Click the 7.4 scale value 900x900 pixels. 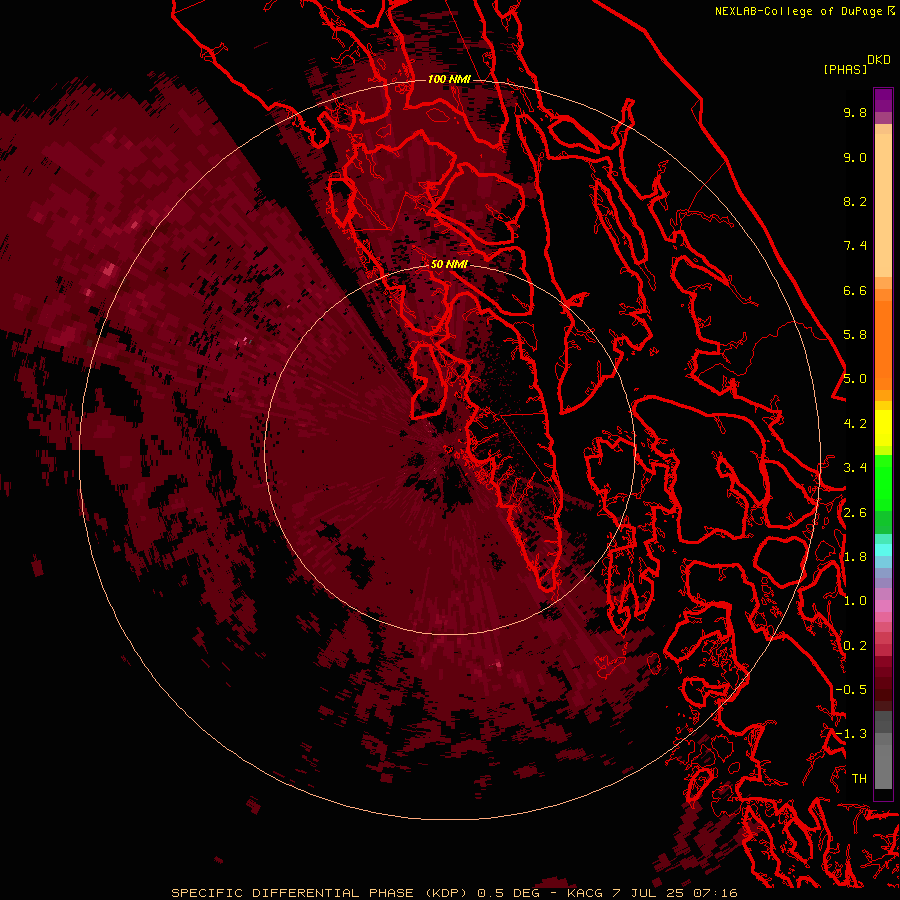tap(855, 246)
